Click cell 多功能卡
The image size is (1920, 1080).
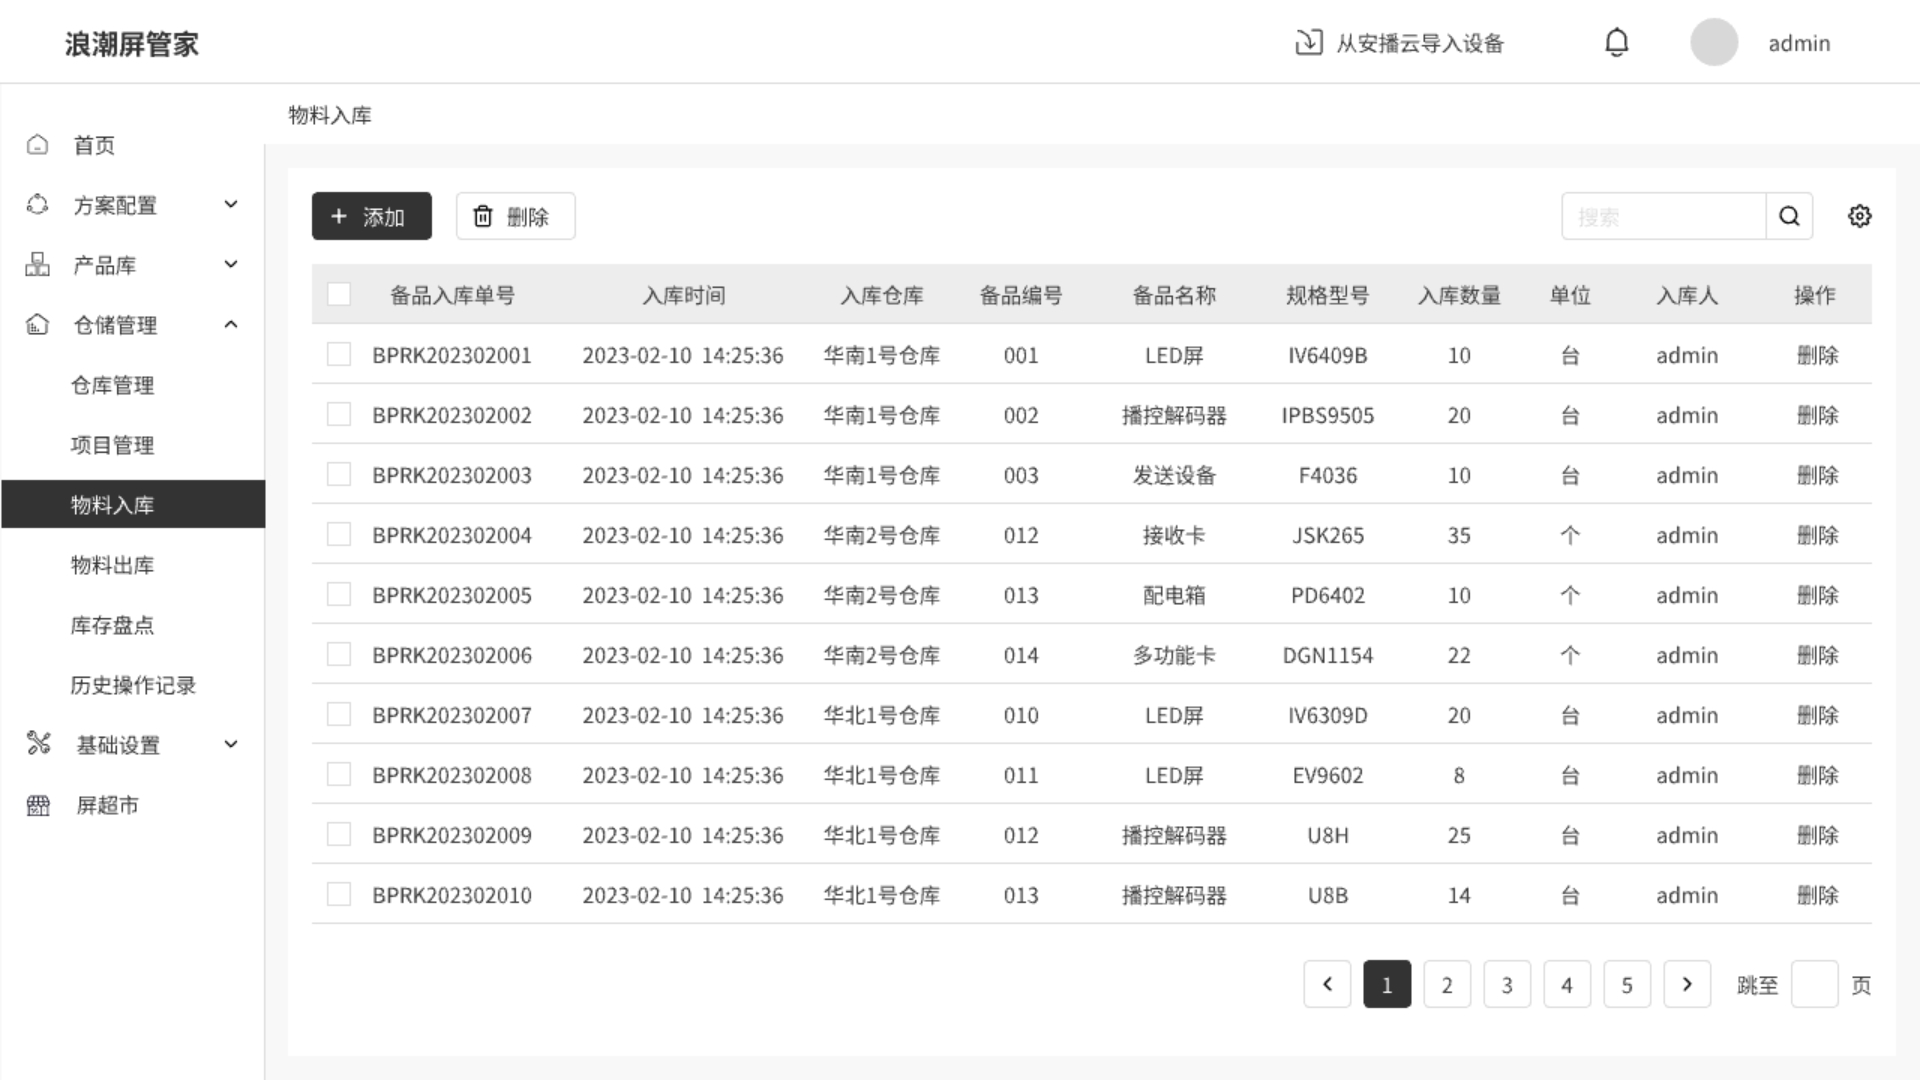point(1174,655)
